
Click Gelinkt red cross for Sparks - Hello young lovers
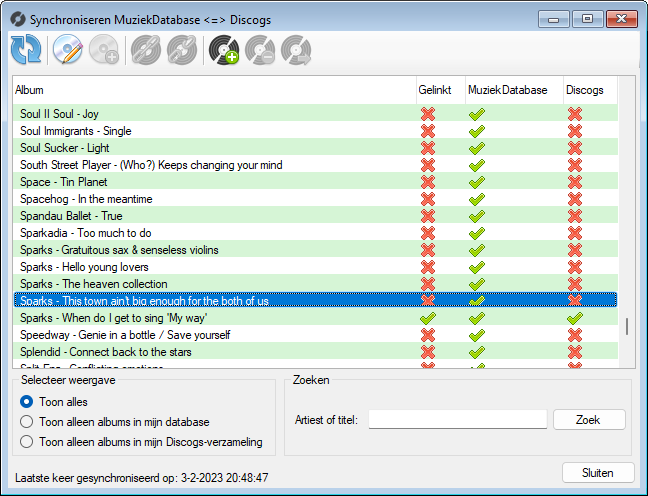click(428, 267)
